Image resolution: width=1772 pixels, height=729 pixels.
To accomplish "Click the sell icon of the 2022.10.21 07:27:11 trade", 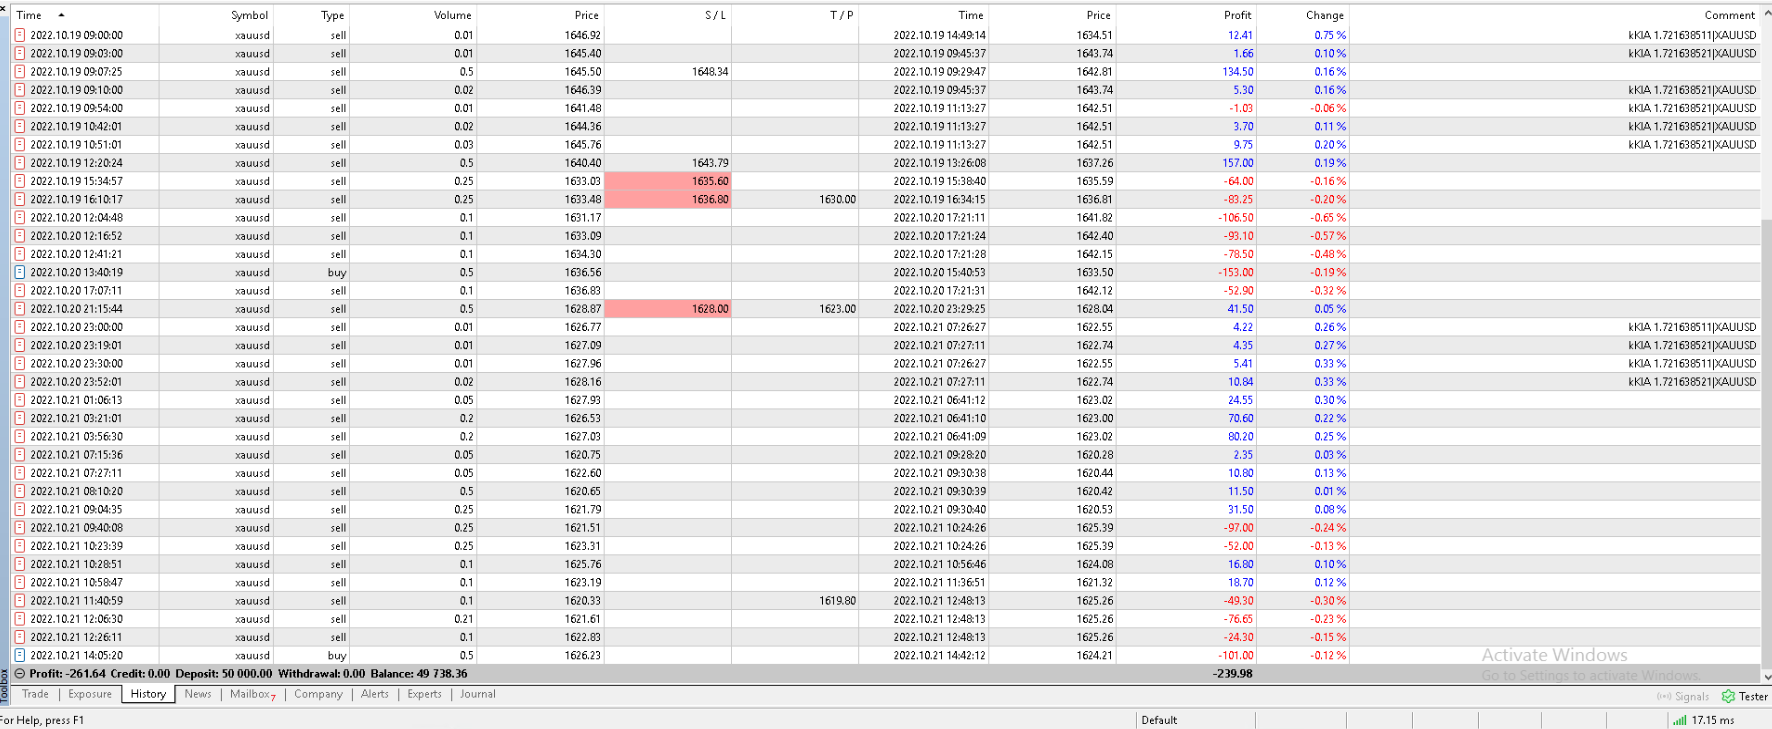I will click(x=19, y=473).
